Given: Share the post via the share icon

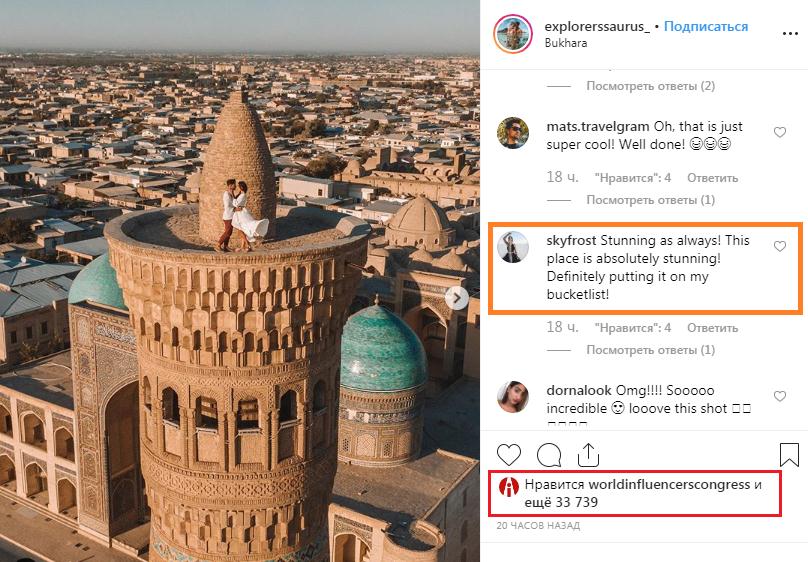Looking at the screenshot, I should pos(588,454).
